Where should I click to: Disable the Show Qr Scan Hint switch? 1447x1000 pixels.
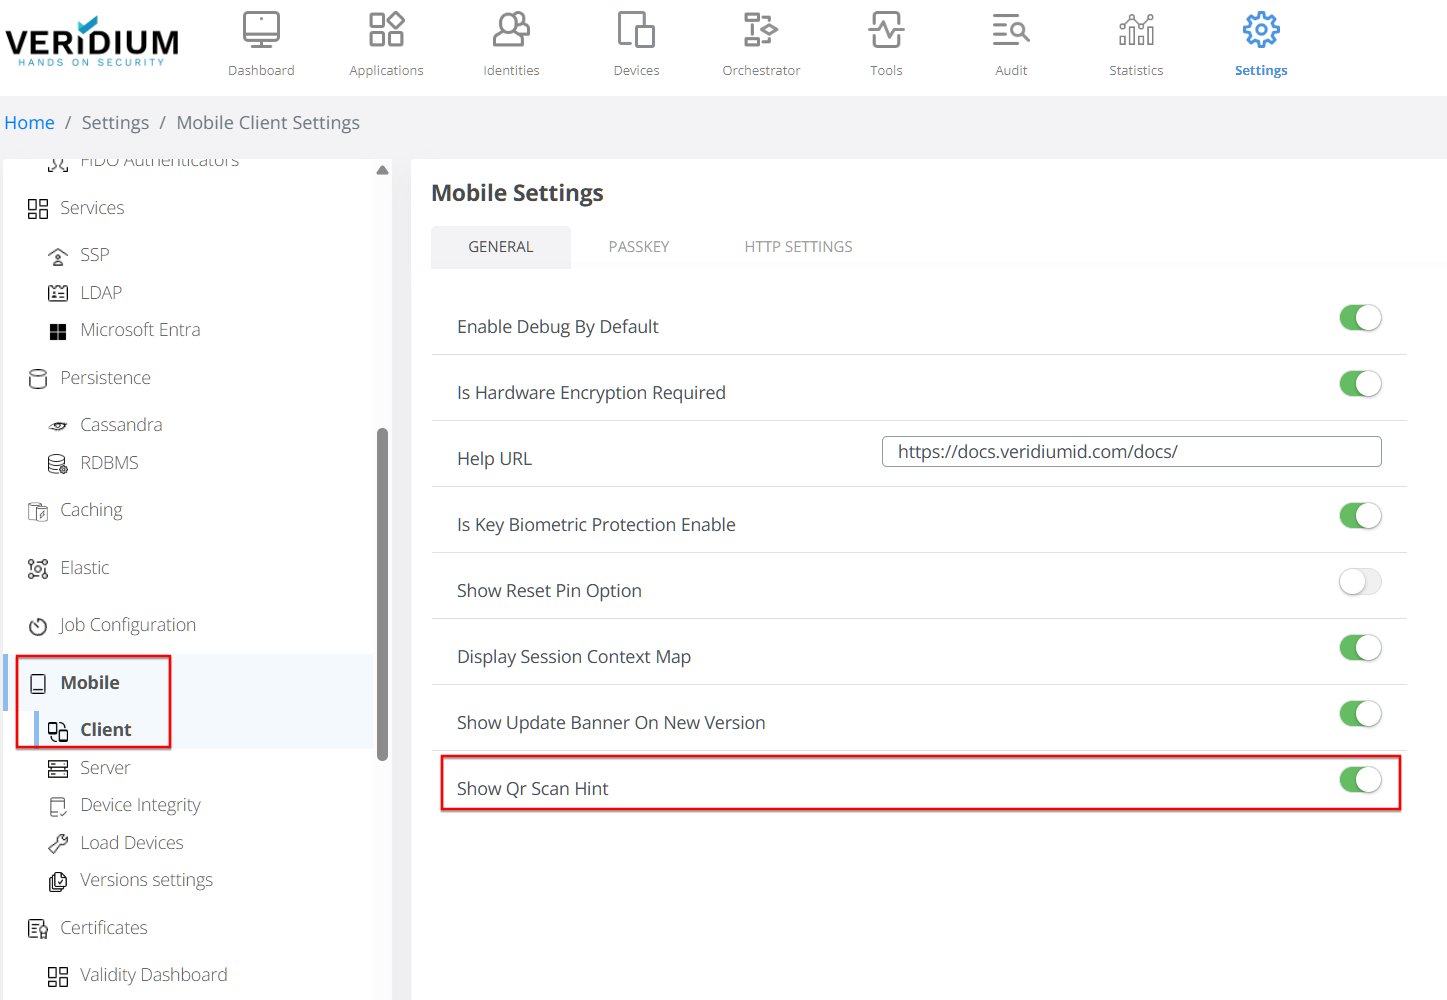(x=1360, y=780)
